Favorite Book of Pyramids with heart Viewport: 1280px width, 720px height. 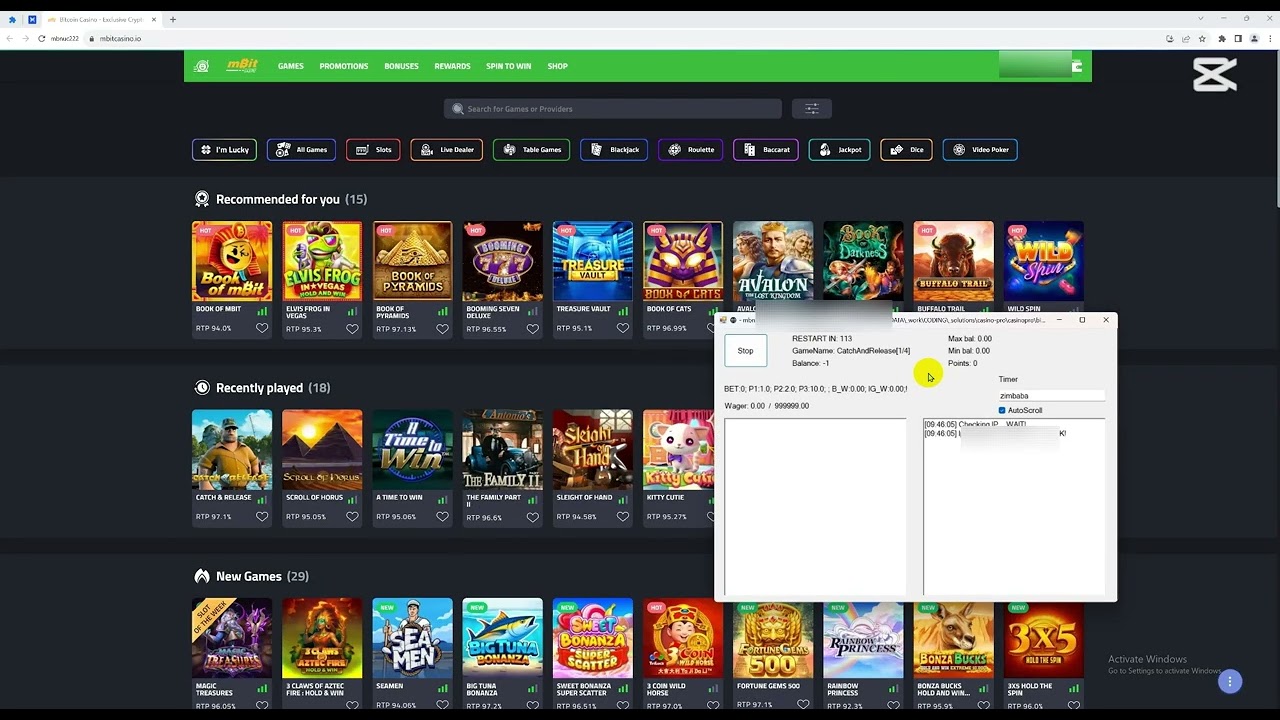coord(442,328)
